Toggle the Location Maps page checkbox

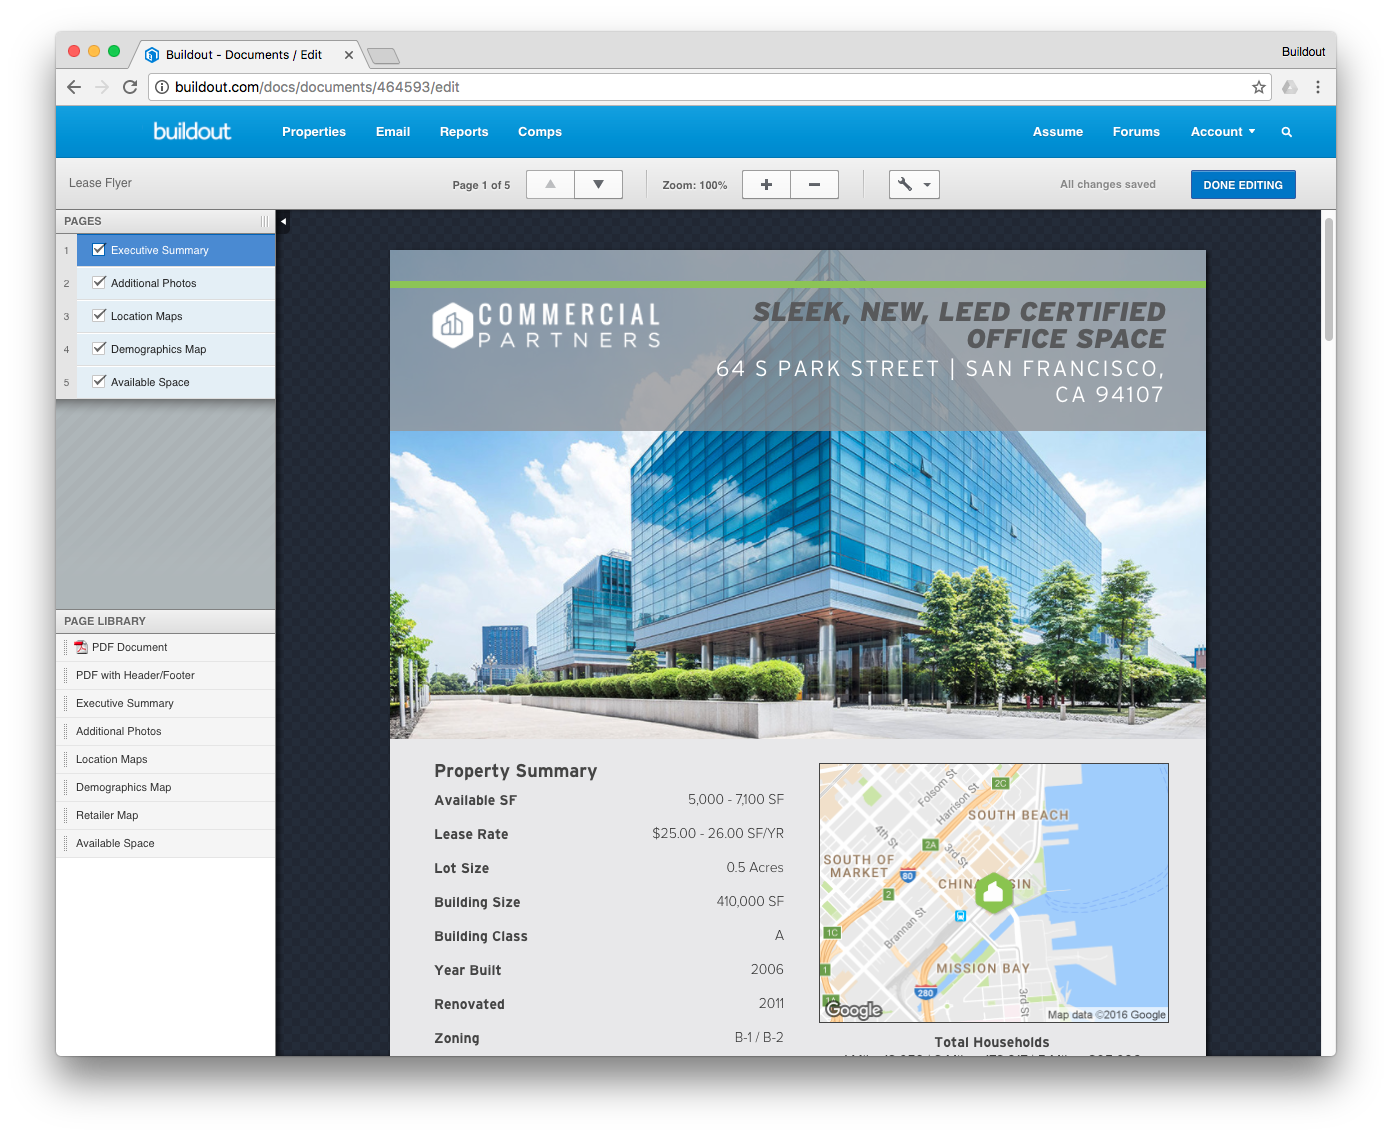pyautogui.click(x=99, y=316)
